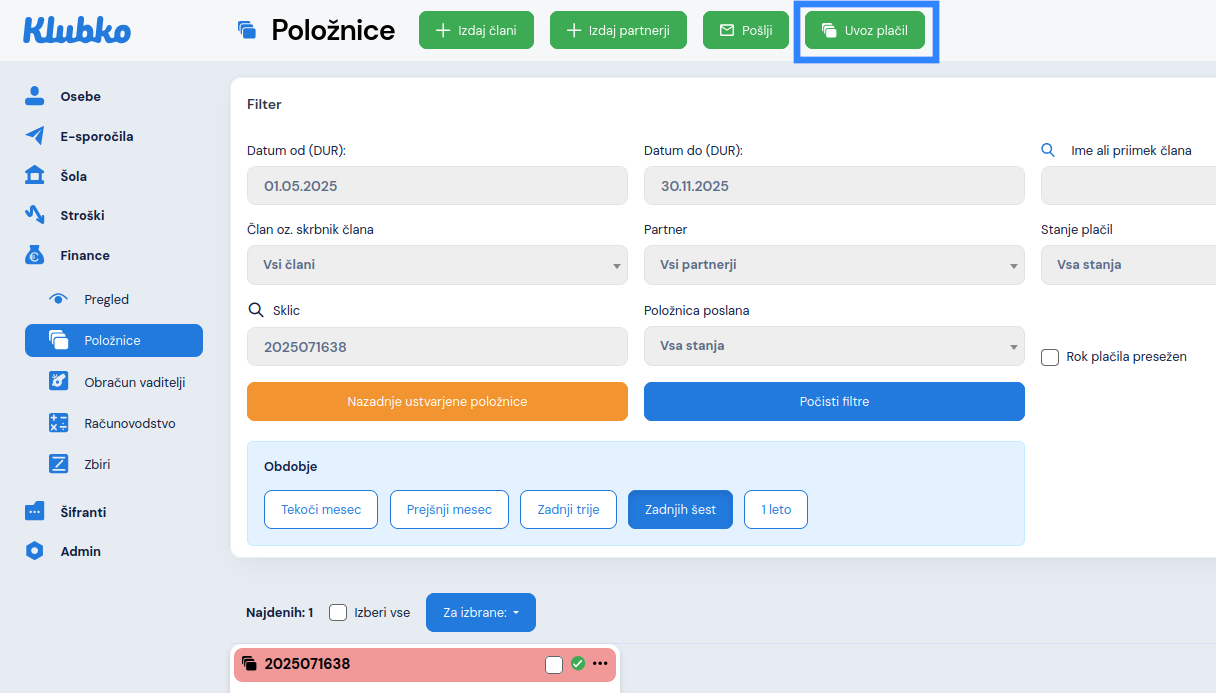Click the Uvoz plačil button
Screen dimensions: 1216x693
(865, 31)
